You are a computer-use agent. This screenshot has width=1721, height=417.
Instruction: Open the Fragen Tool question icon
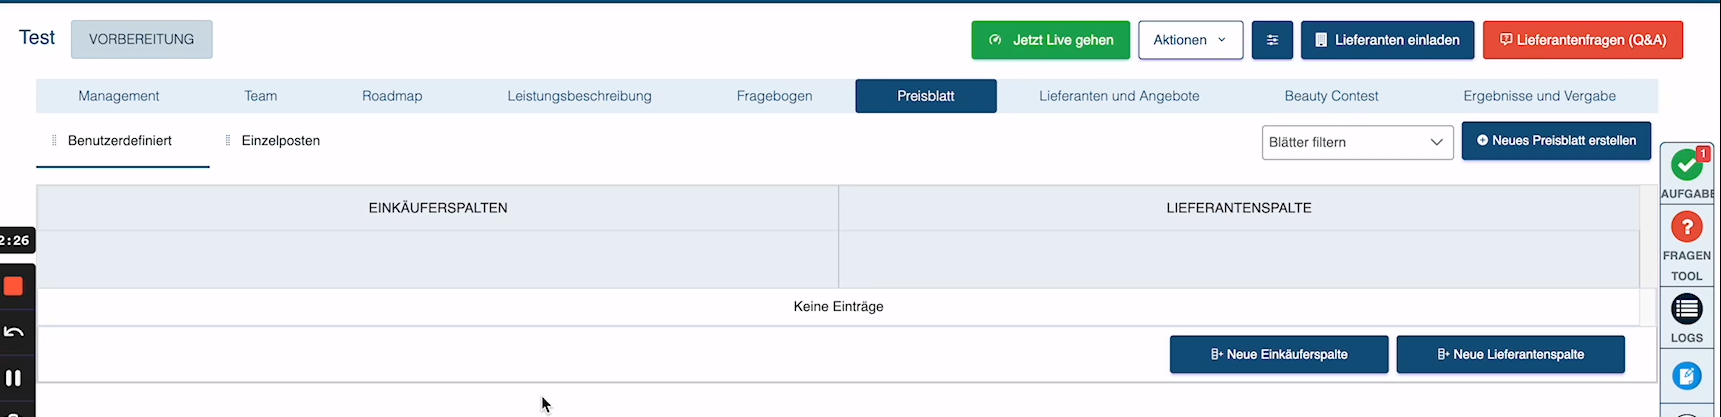pyautogui.click(x=1686, y=228)
